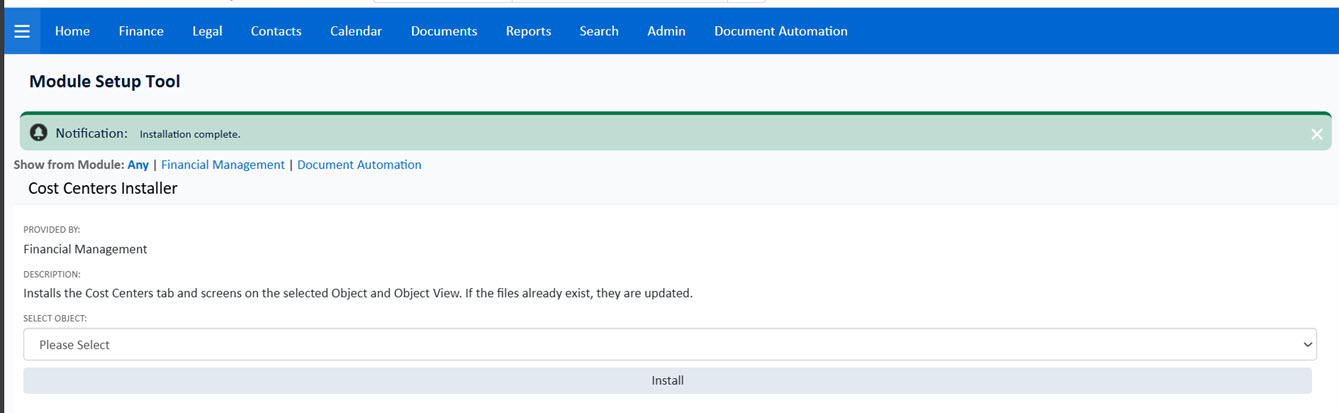Navigate to the Calendar menu
This screenshot has width=1339, height=413.
pyautogui.click(x=356, y=31)
